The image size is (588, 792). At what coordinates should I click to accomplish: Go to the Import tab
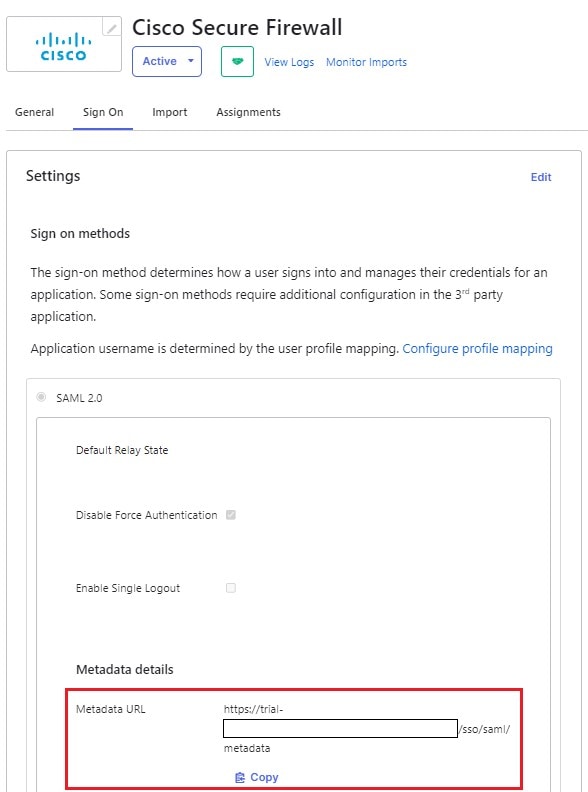(x=170, y=112)
